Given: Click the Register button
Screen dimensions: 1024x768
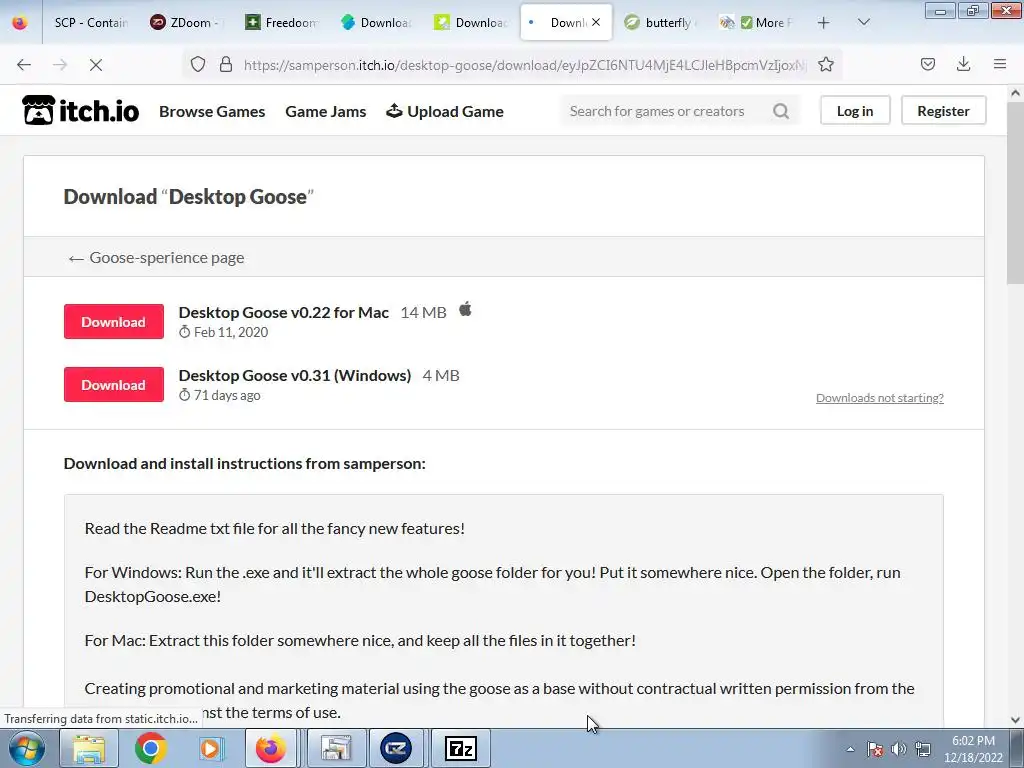Looking at the screenshot, I should (943, 110).
